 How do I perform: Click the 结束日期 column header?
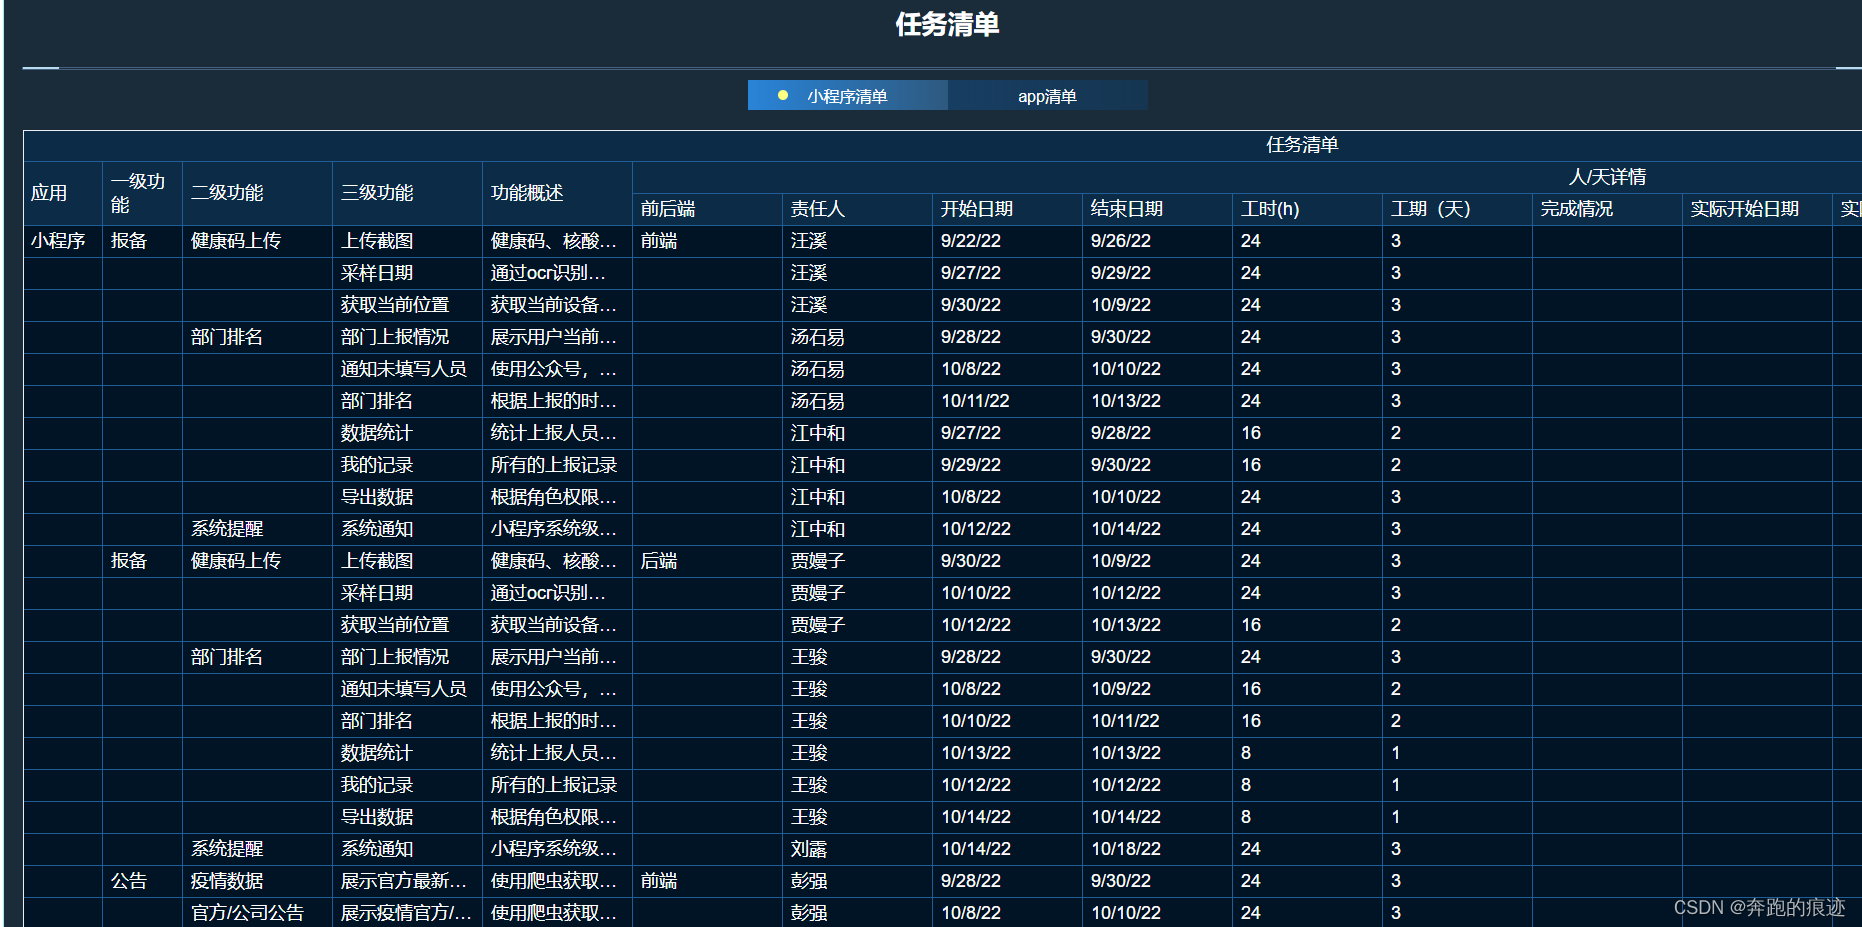point(1157,209)
